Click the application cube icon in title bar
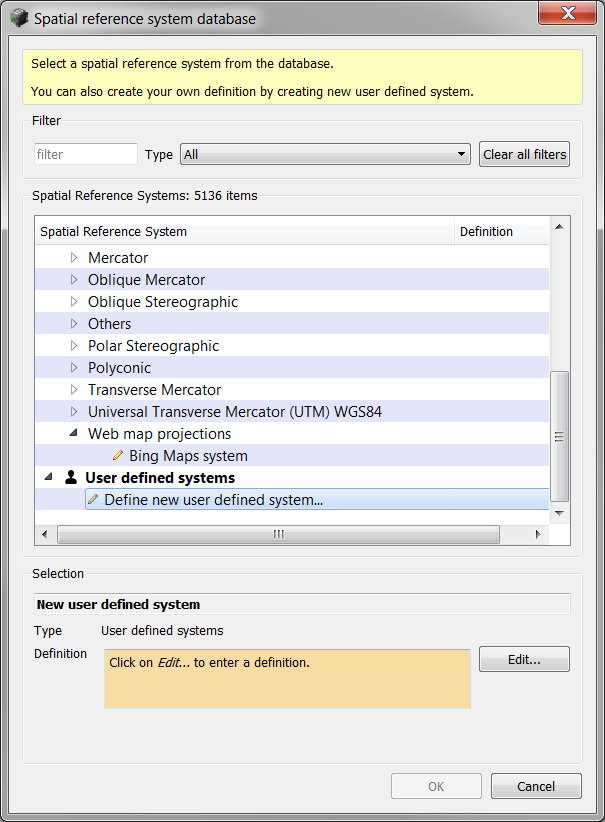The image size is (605, 822). tap(19, 18)
